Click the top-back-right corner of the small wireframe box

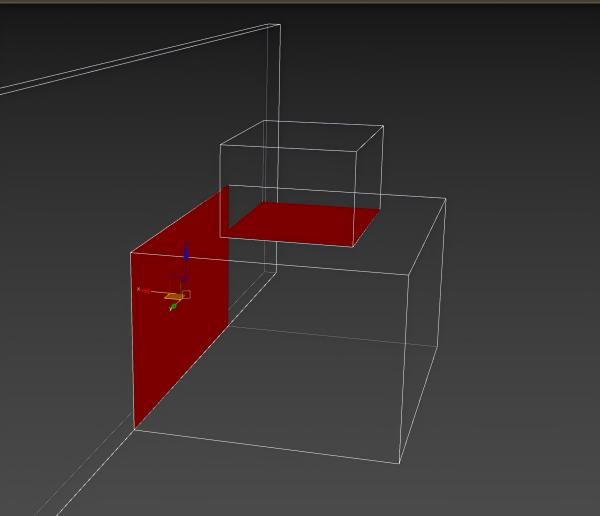coord(383,126)
